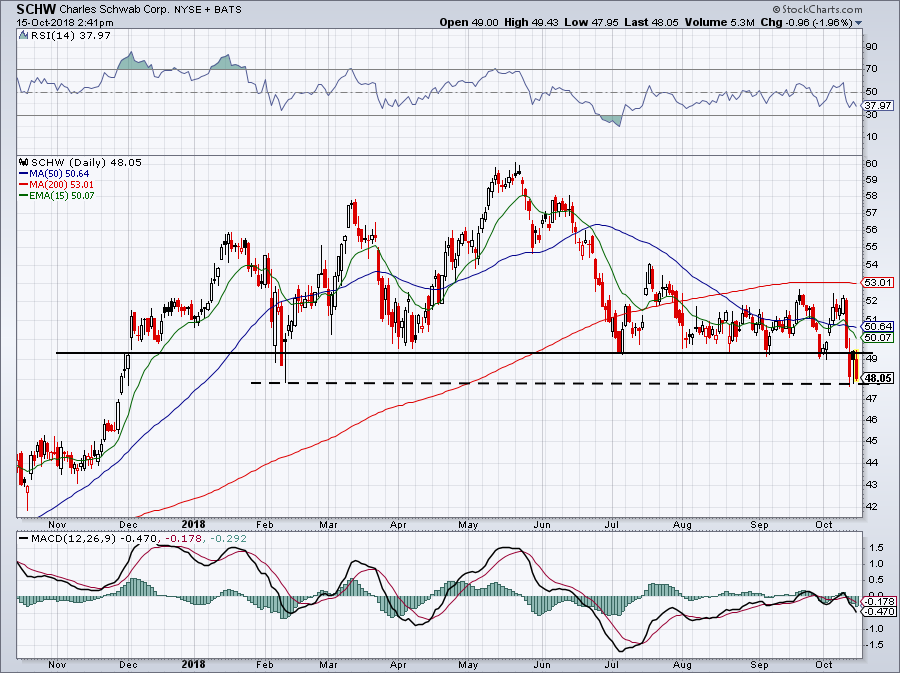Click the -0.178 tag on MACD right axis
This screenshot has height=673, width=900.
coord(879,601)
